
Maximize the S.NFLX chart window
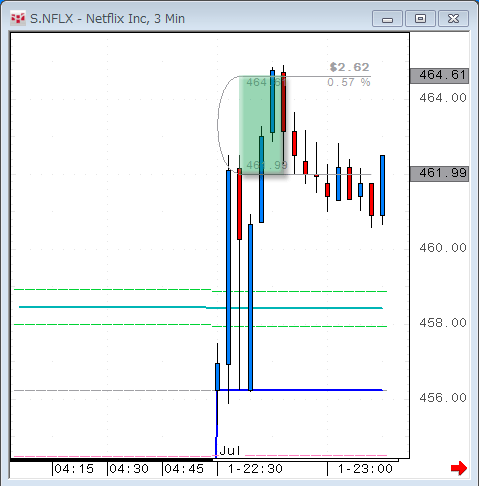(x=420, y=19)
